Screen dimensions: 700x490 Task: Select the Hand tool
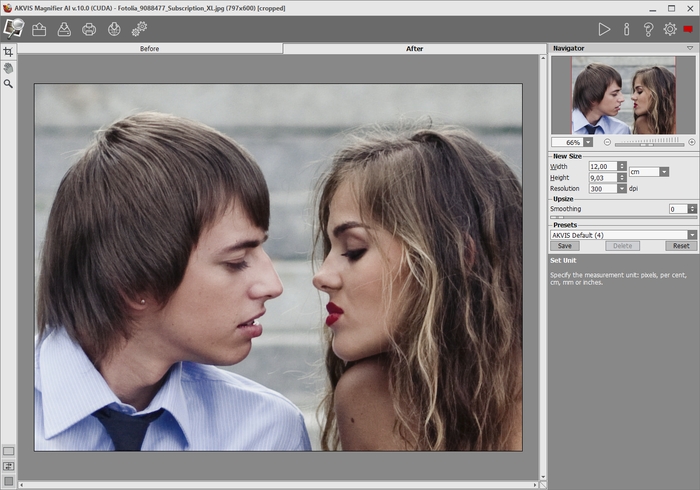[8, 68]
